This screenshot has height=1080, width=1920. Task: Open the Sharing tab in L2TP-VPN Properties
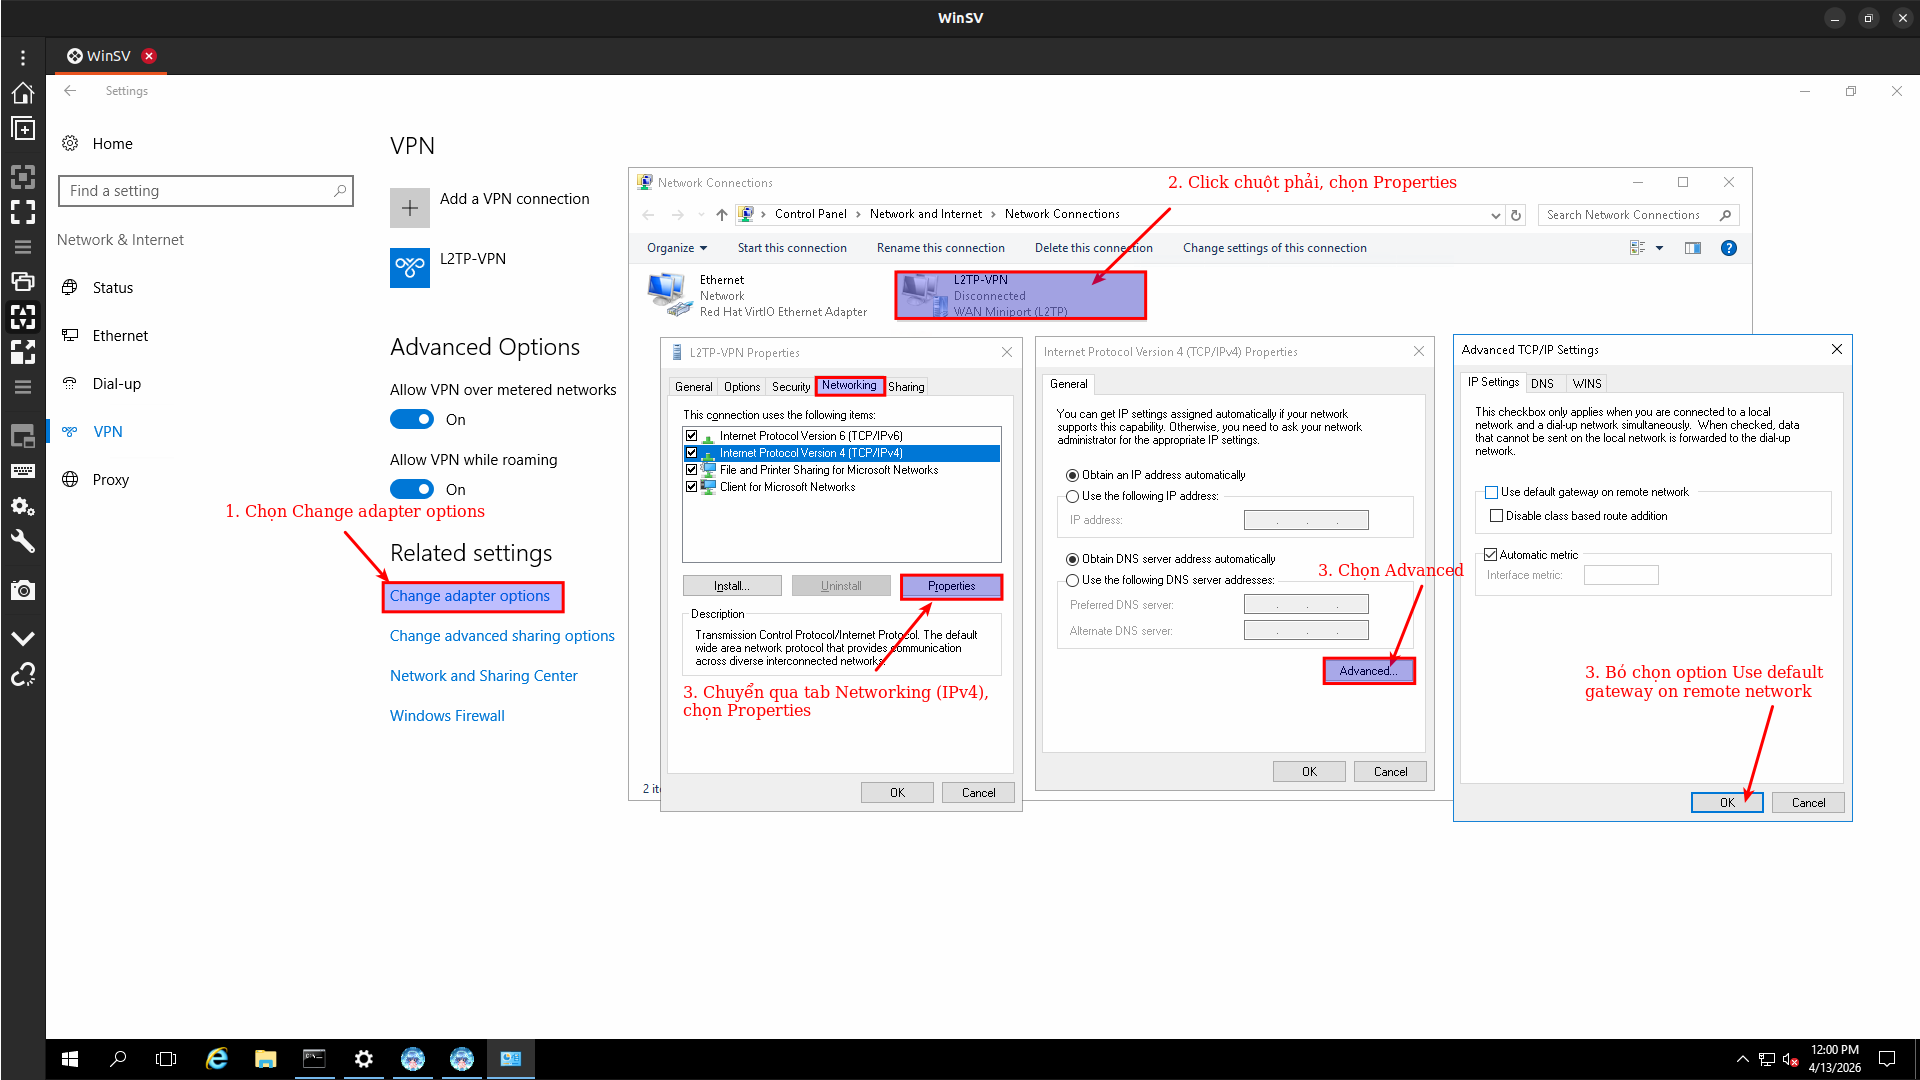(x=906, y=387)
